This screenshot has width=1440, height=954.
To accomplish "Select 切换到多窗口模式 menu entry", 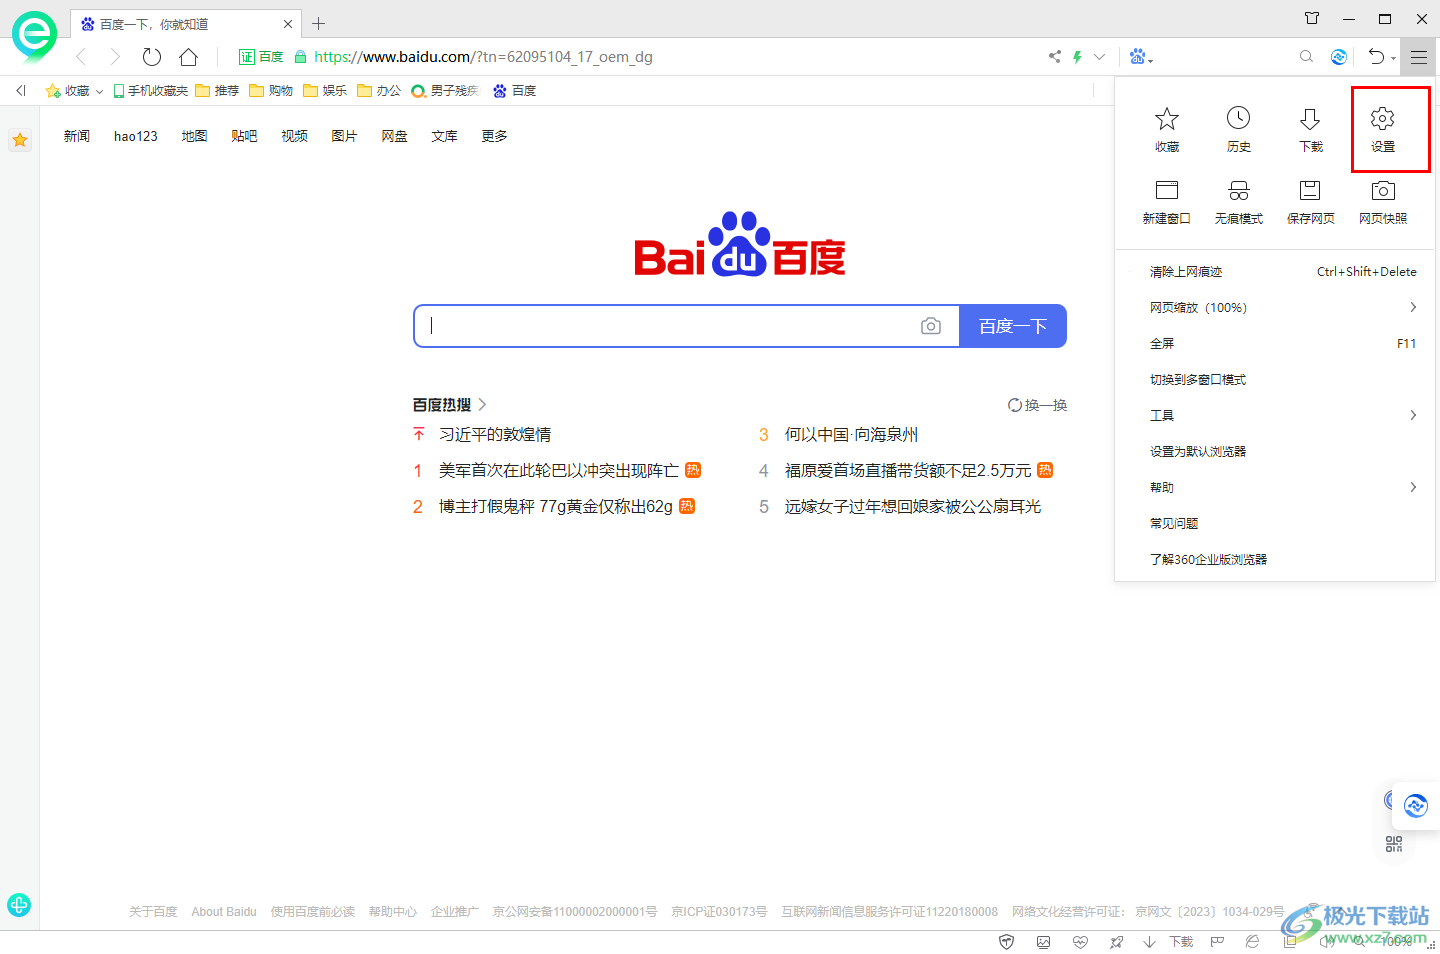I will 1275,380.
